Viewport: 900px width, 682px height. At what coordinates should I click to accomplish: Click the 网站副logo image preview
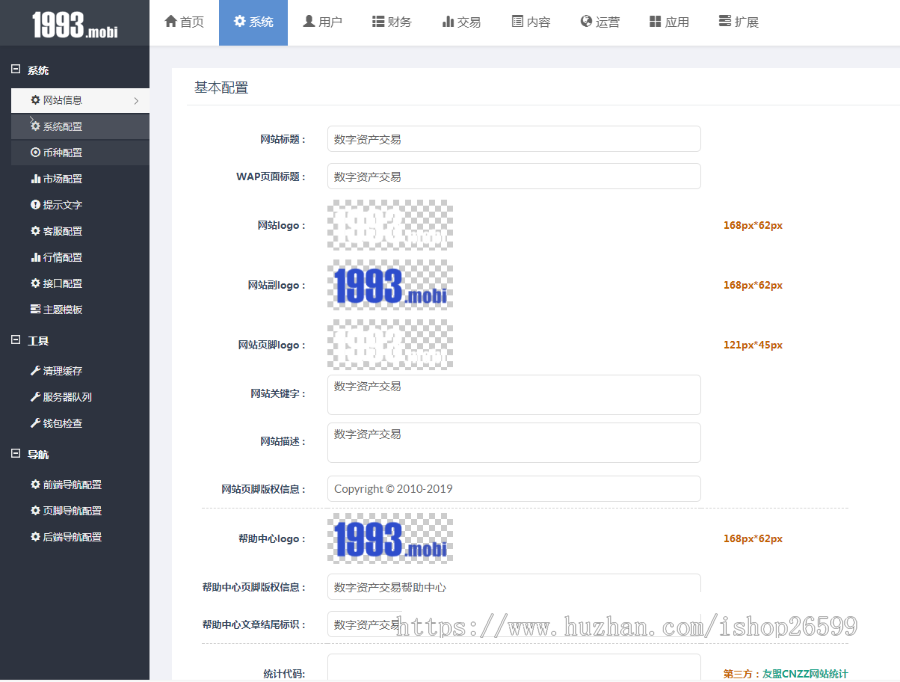390,284
